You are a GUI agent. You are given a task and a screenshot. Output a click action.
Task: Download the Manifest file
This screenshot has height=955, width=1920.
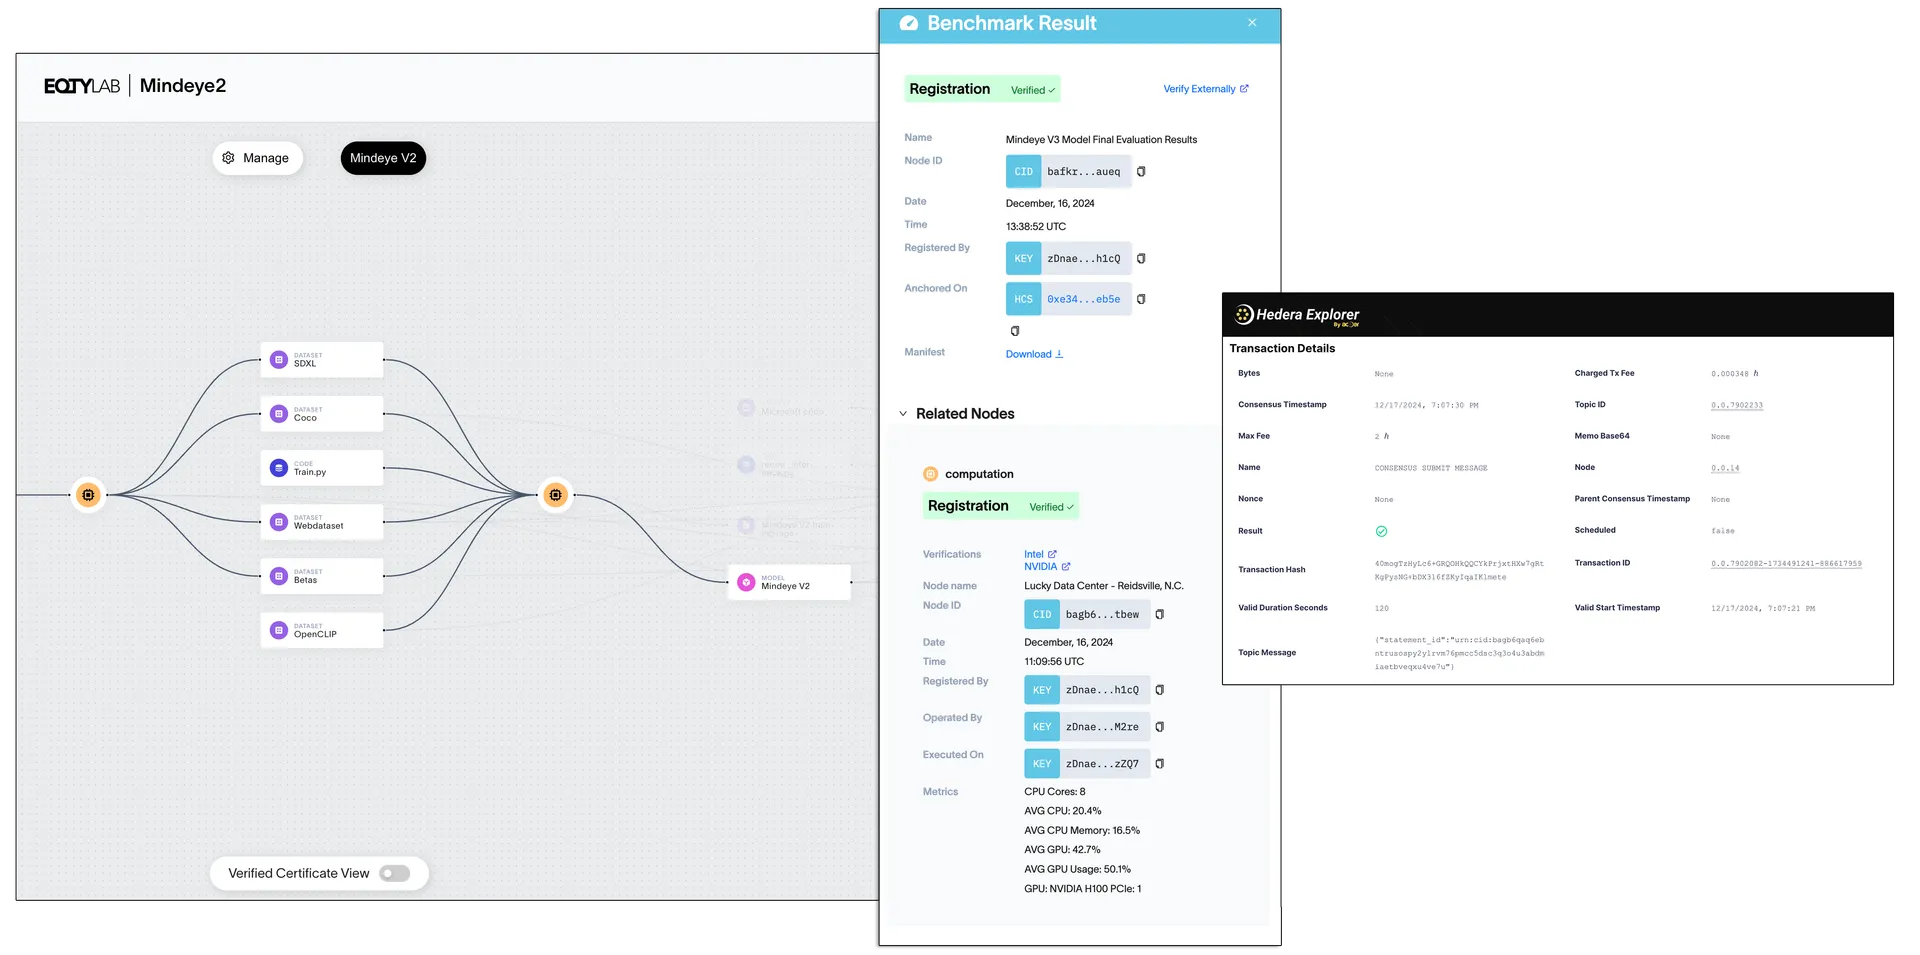tap(1034, 354)
